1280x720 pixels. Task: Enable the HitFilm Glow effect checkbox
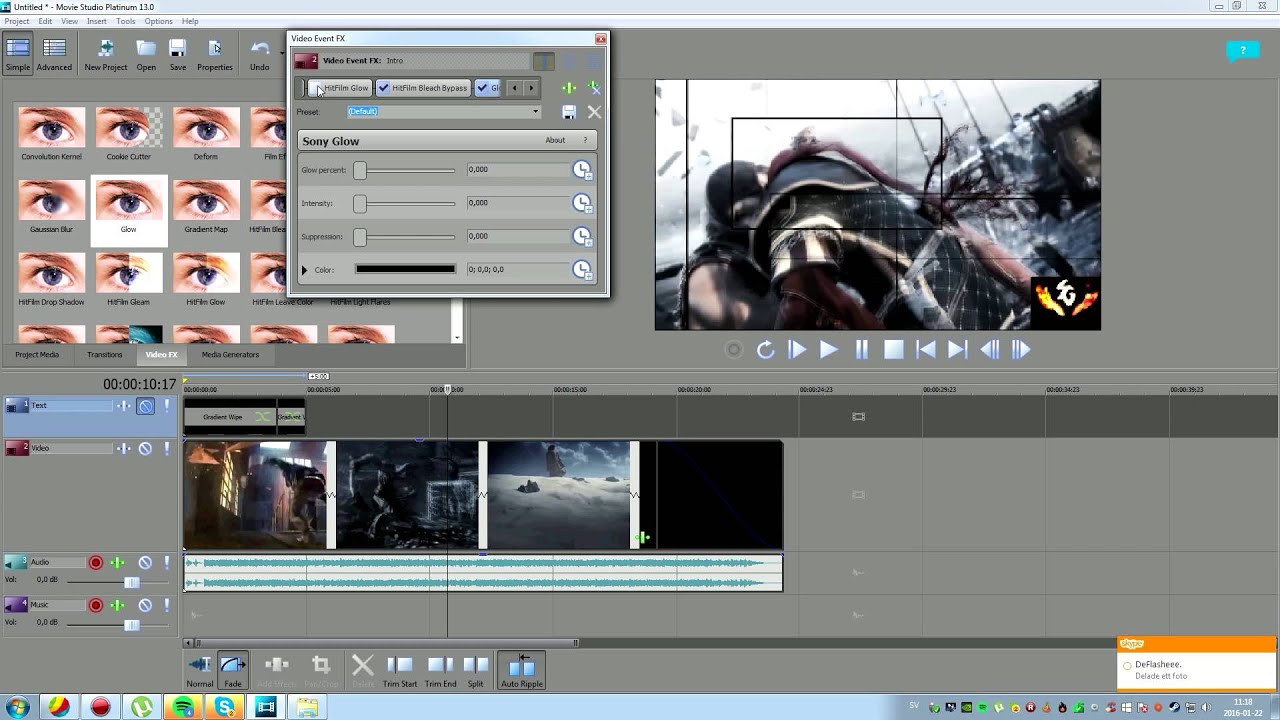pyautogui.click(x=316, y=88)
